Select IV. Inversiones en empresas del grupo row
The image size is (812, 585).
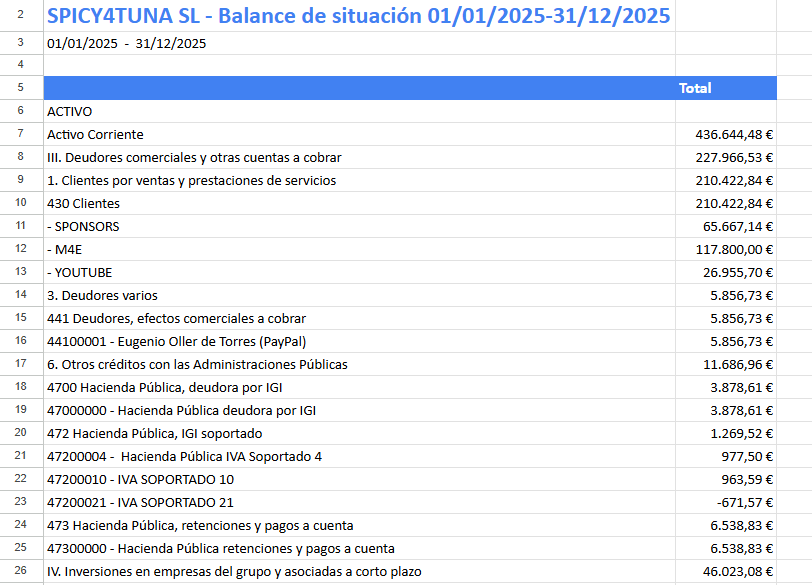359,571
